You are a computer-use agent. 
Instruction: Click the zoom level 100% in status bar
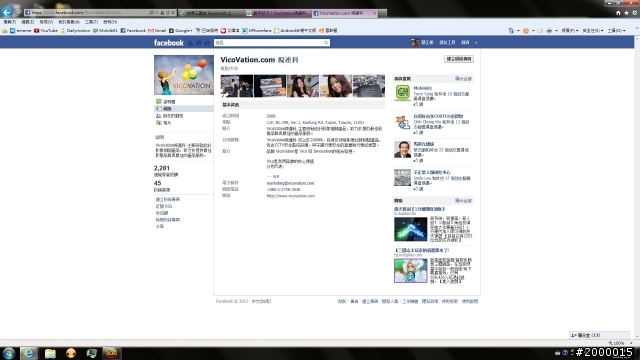(620, 343)
